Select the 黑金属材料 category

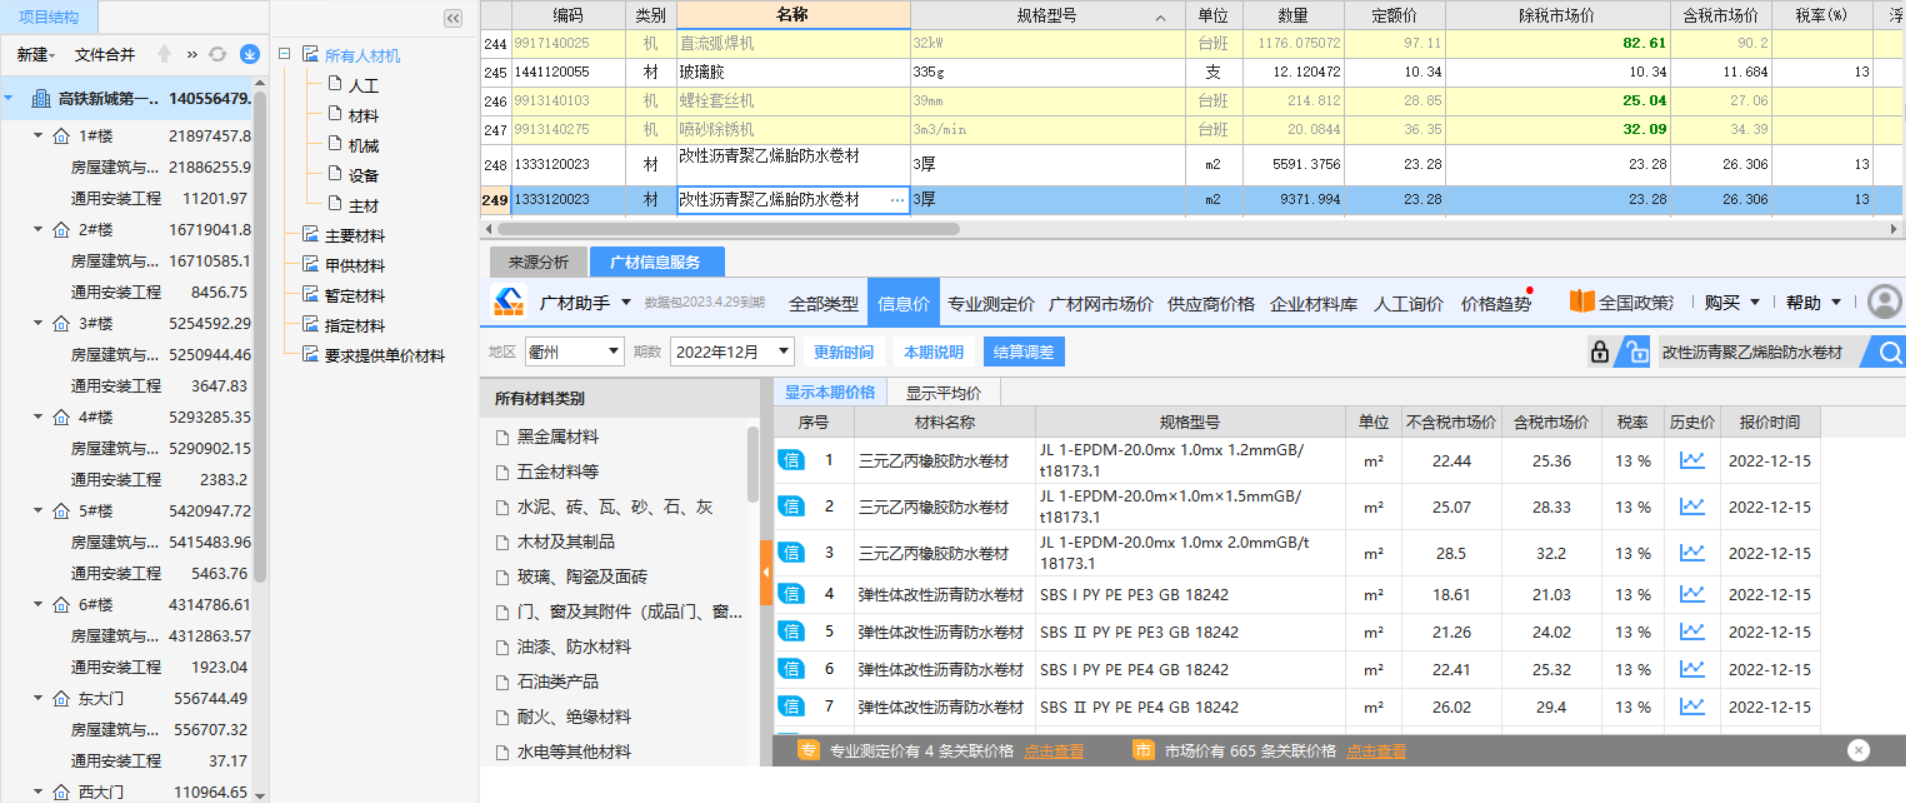(x=558, y=436)
